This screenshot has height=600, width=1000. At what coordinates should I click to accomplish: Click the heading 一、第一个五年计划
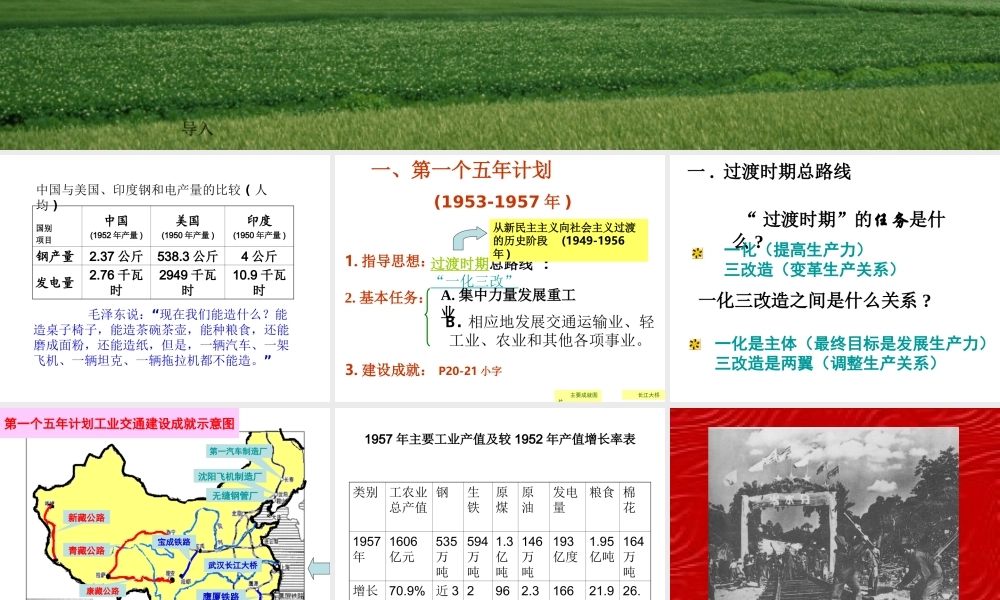click(x=461, y=170)
